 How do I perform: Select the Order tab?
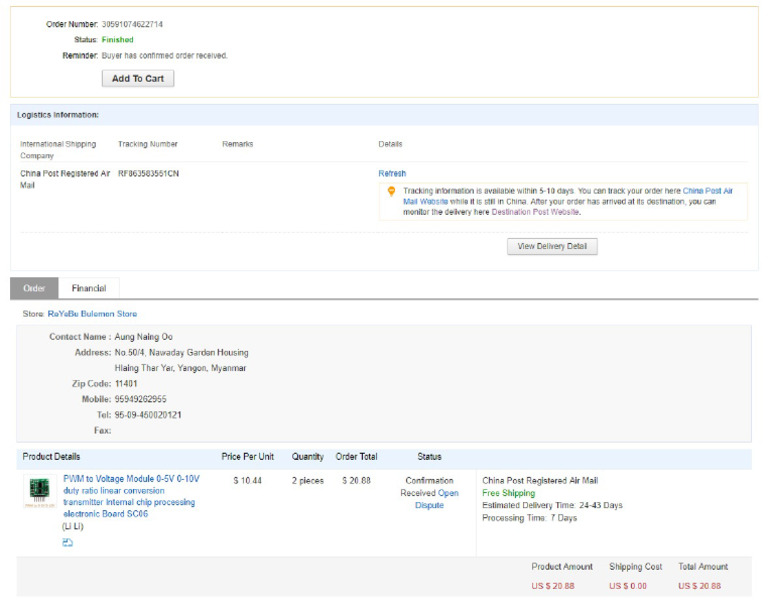point(34,288)
